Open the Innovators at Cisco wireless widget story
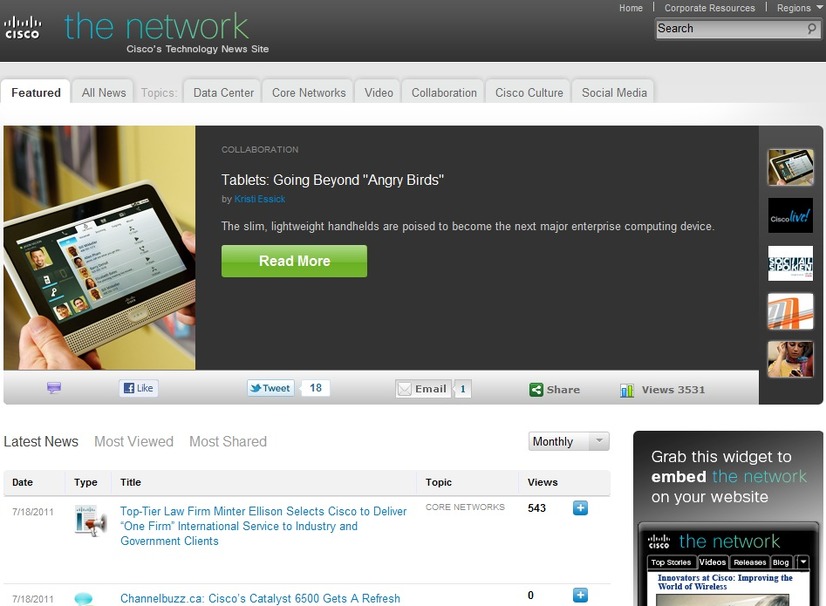The image size is (826, 606). (x=725, y=582)
